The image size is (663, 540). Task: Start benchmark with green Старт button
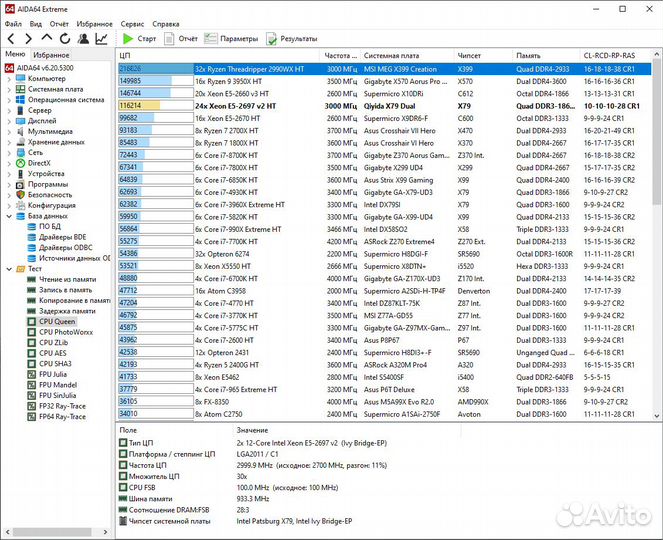139,39
